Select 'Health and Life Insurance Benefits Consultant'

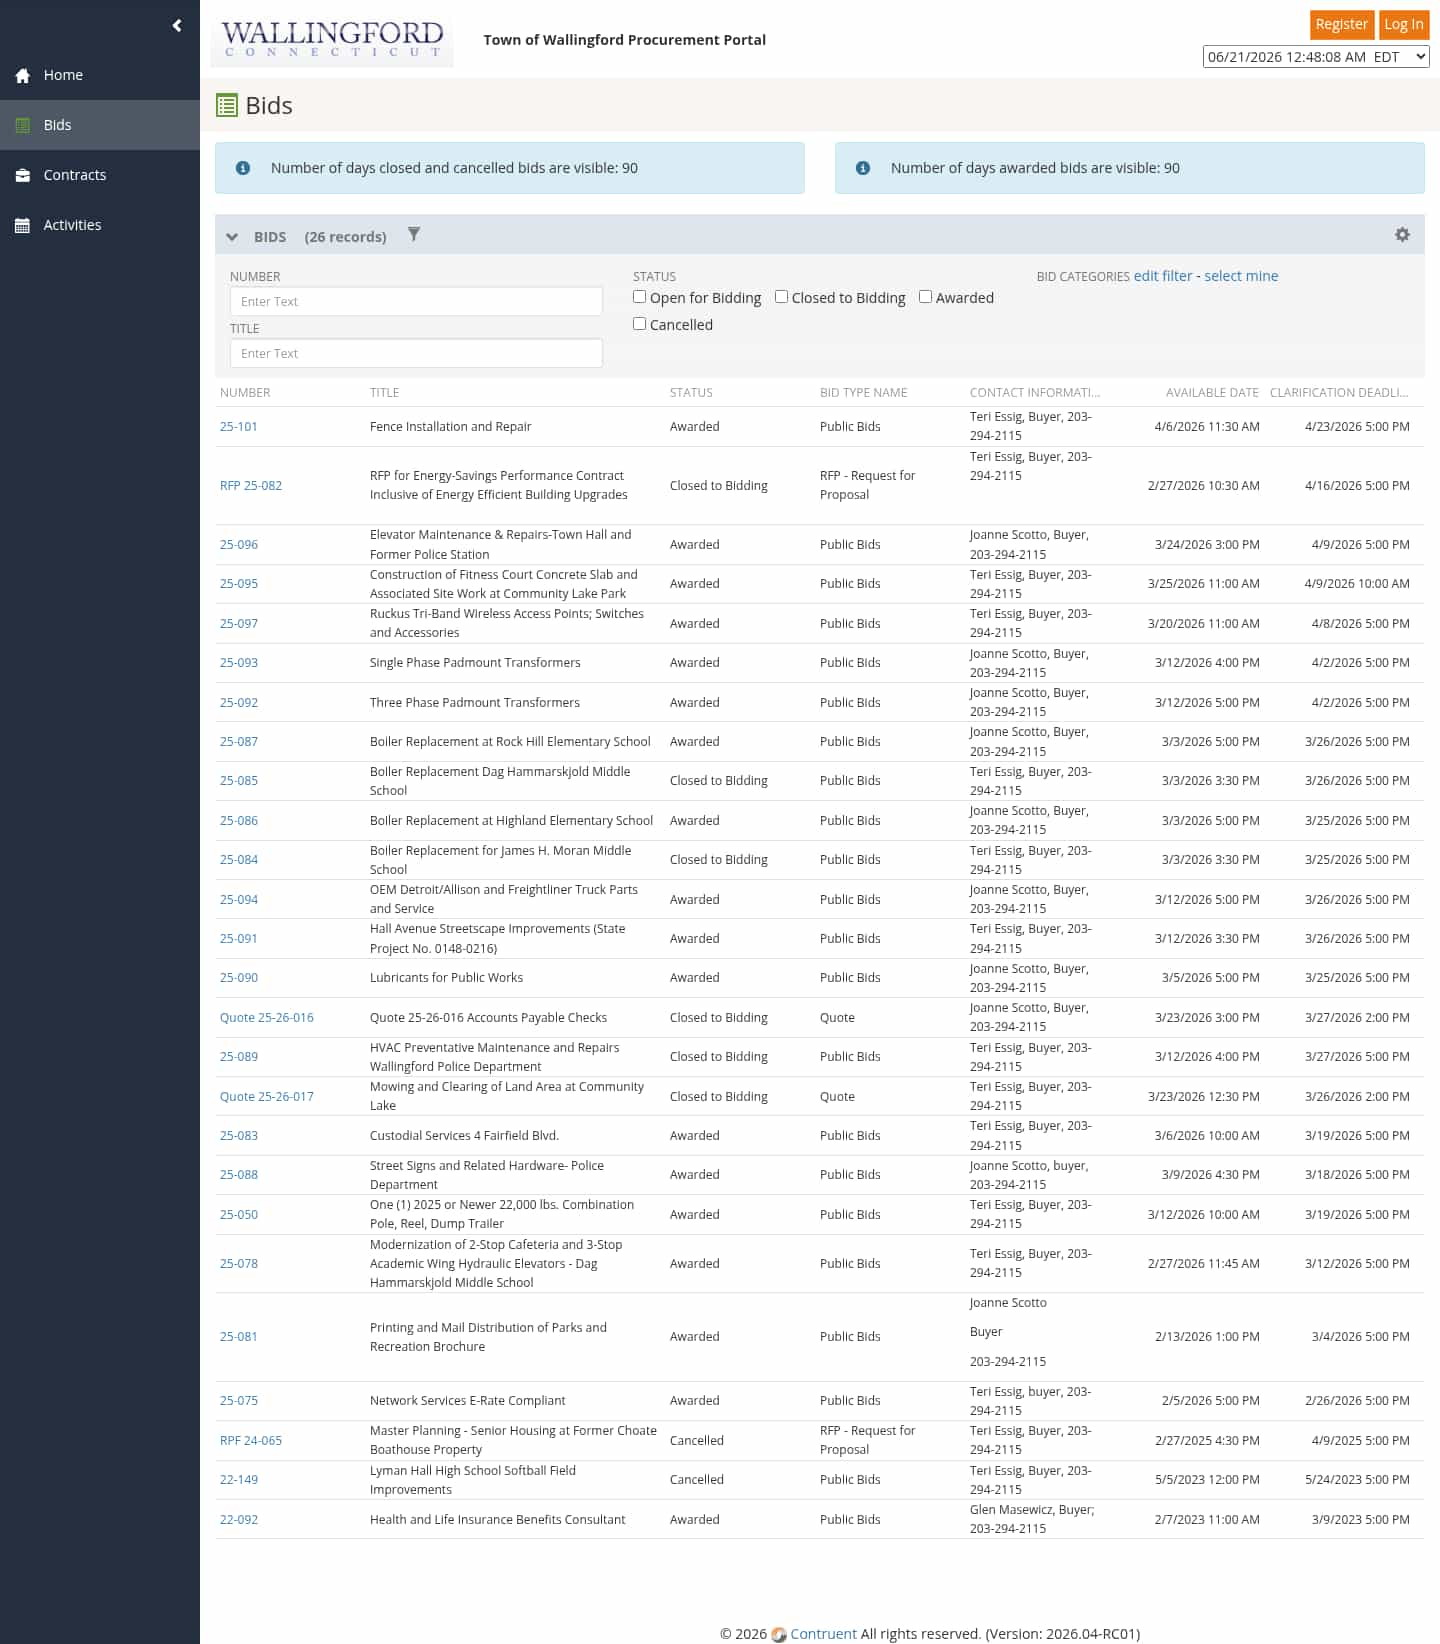(497, 1520)
